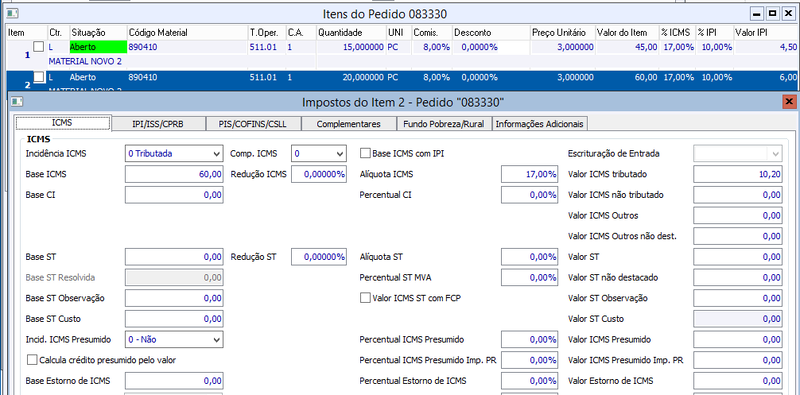Click the Valor ICMS Outros não dest. field
Image resolution: width=800 pixels, height=395 pixels.
(x=738, y=236)
